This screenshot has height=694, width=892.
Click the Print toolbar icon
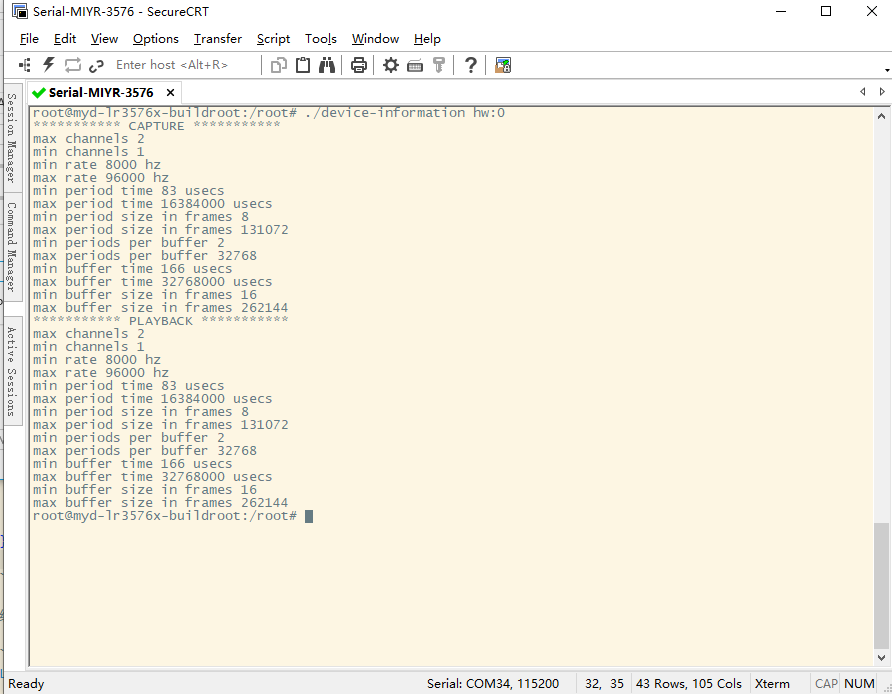point(358,65)
